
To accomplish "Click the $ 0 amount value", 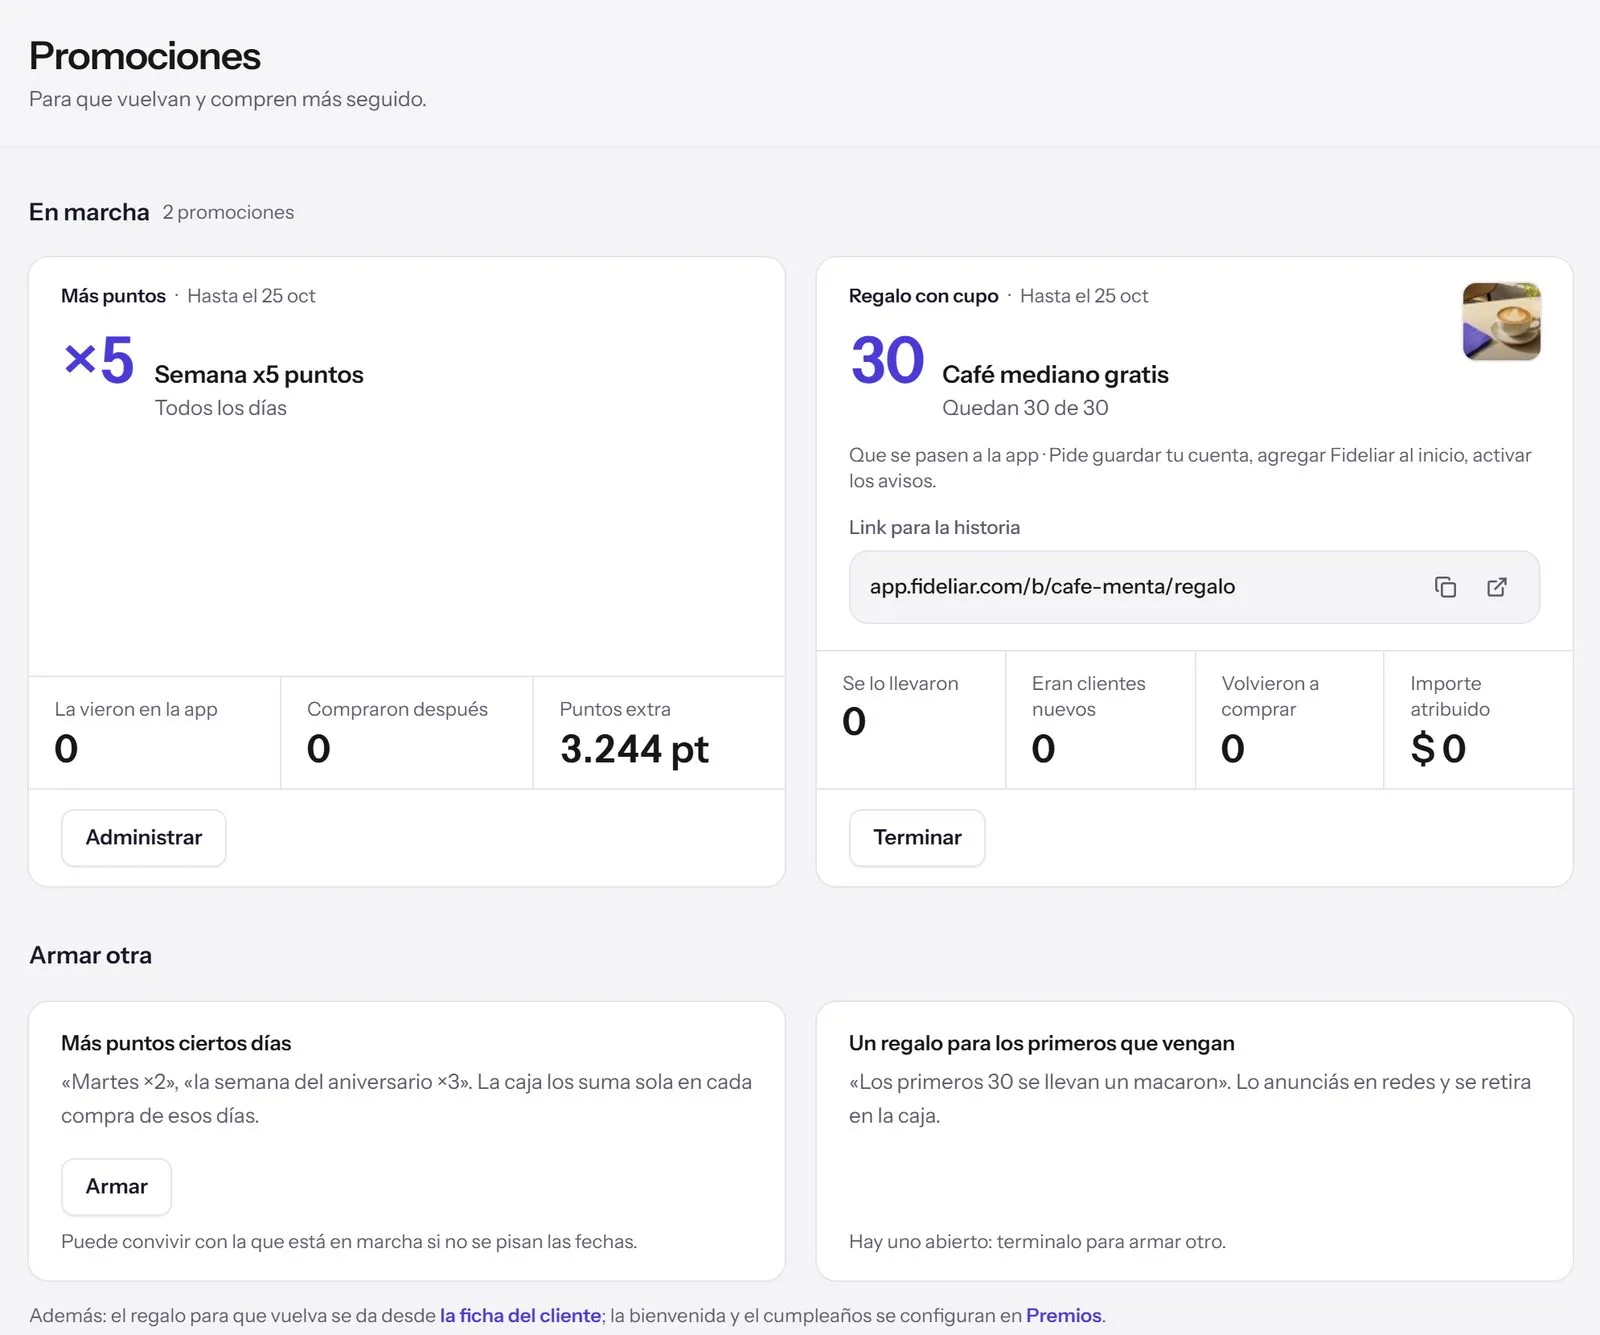I will pos(1438,749).
